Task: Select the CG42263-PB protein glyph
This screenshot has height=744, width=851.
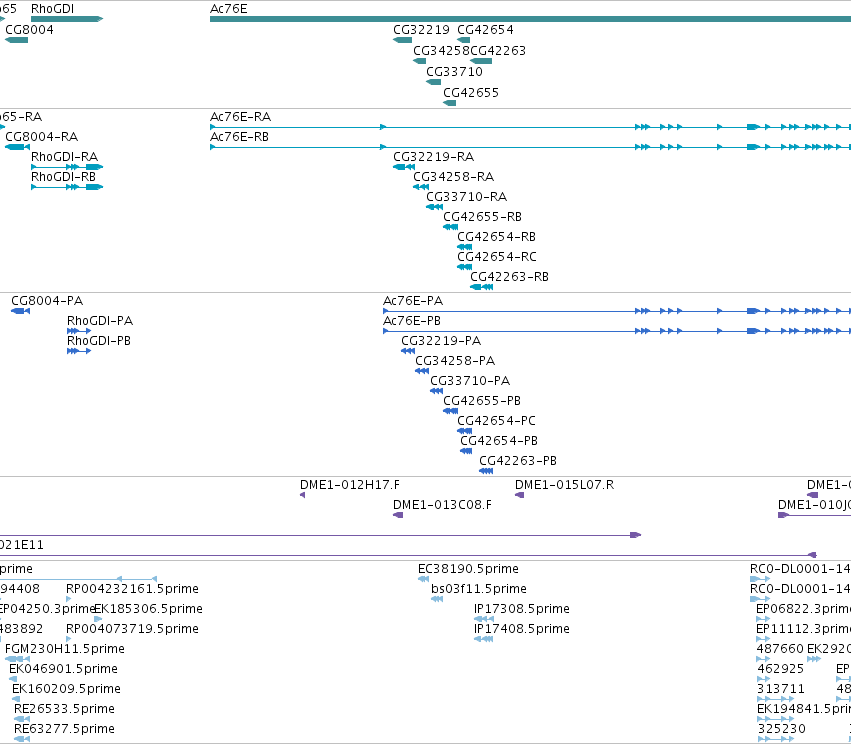Action: 486,471
